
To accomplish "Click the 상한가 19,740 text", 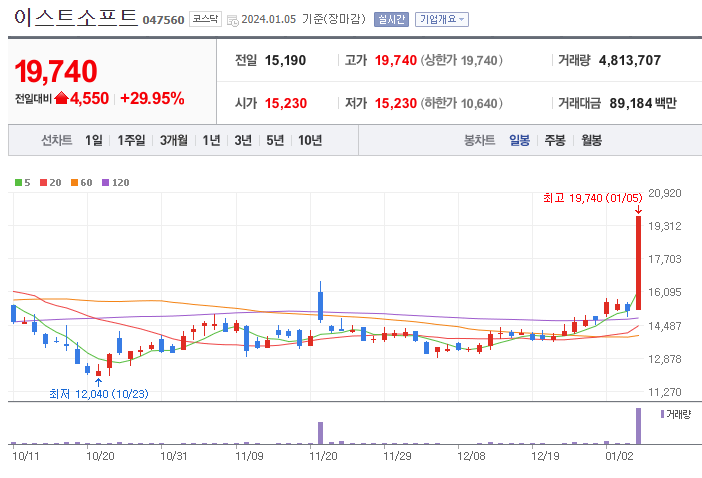I will click(461, 60).
